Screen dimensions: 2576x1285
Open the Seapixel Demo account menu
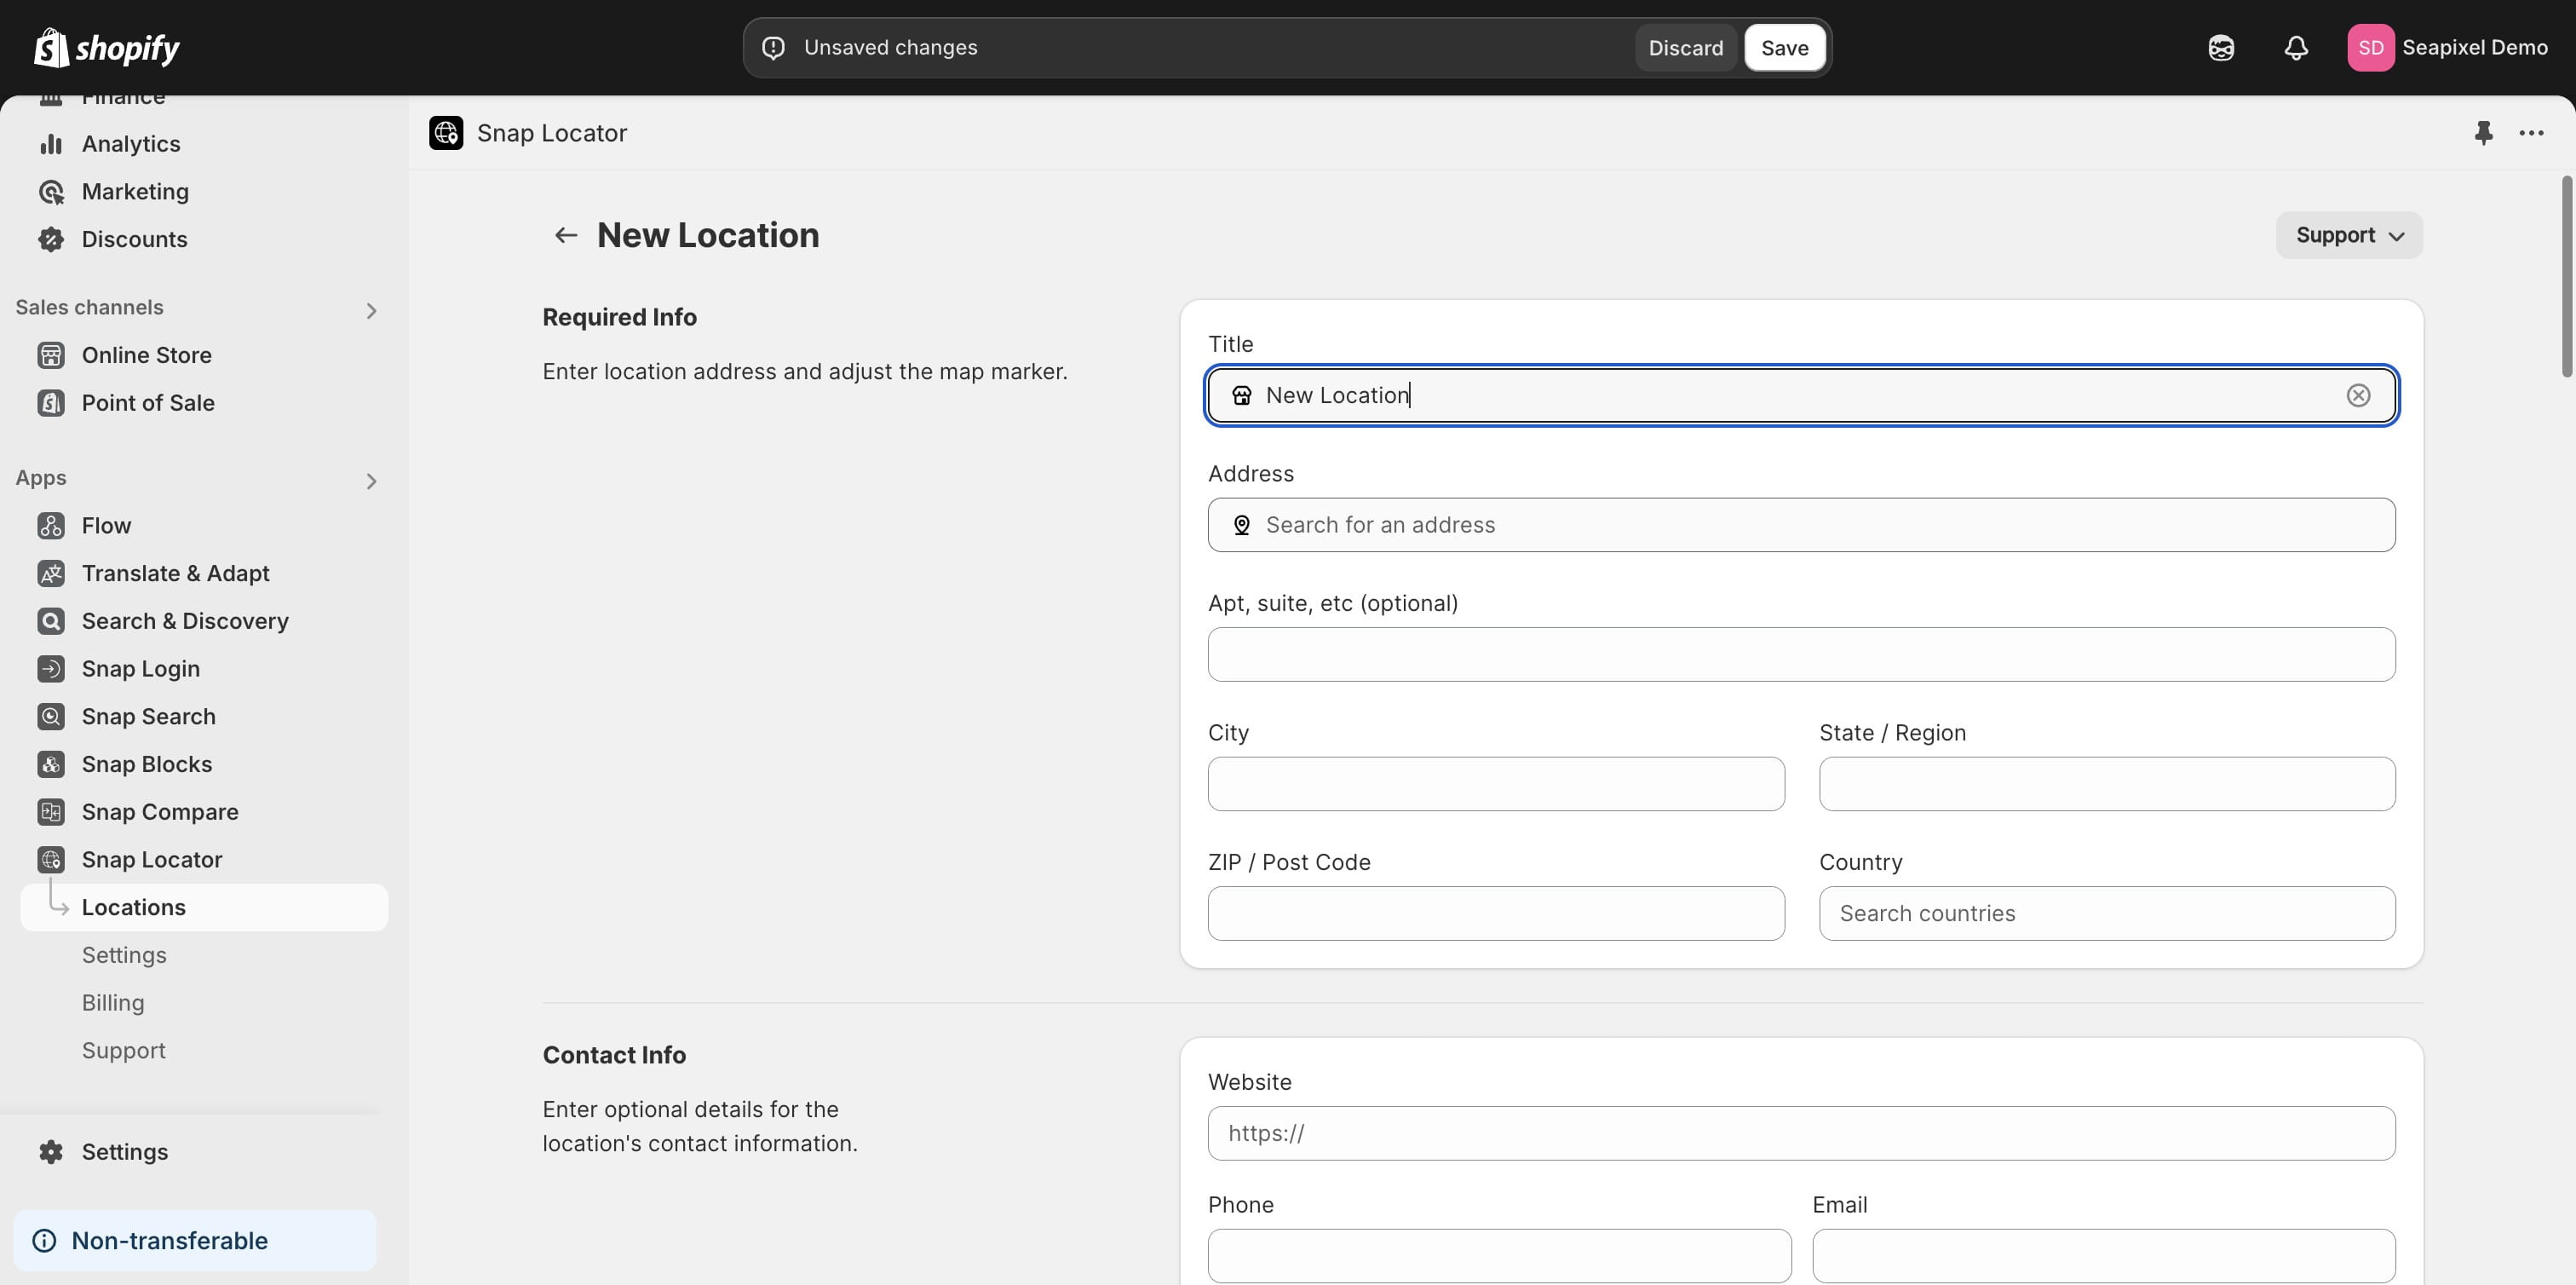pyautogui.click(x=2446, y=48)
